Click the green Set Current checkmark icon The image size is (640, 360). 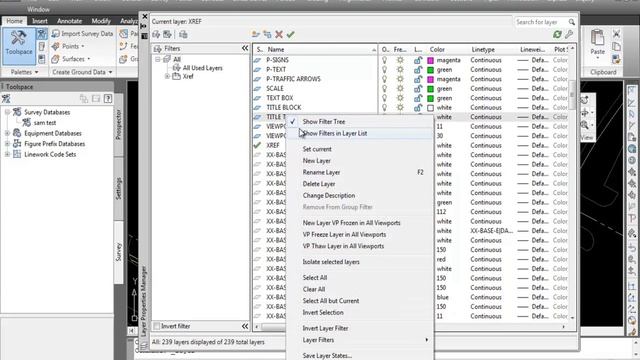(290, 35)
